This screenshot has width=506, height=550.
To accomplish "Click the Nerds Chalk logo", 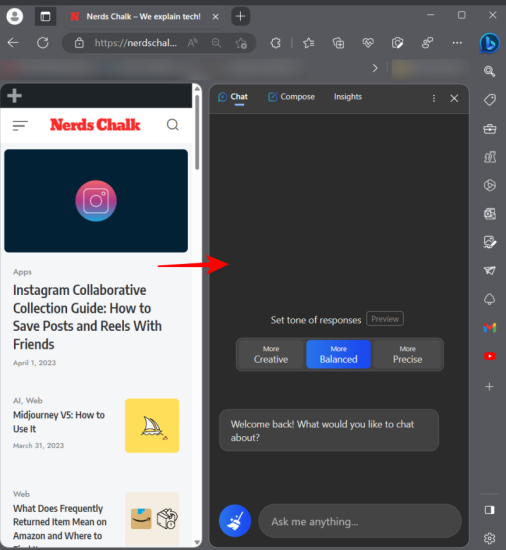I will [95, 125].
